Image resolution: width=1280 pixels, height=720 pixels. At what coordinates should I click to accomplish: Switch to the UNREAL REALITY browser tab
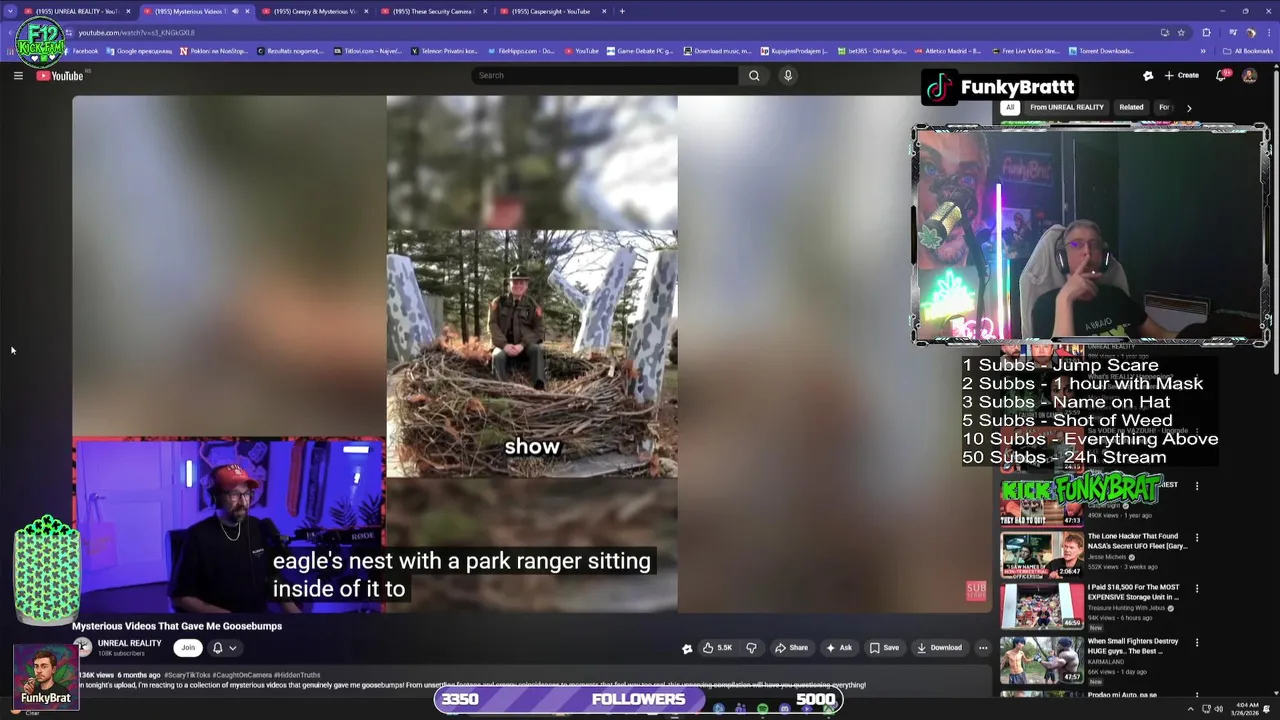77,11
